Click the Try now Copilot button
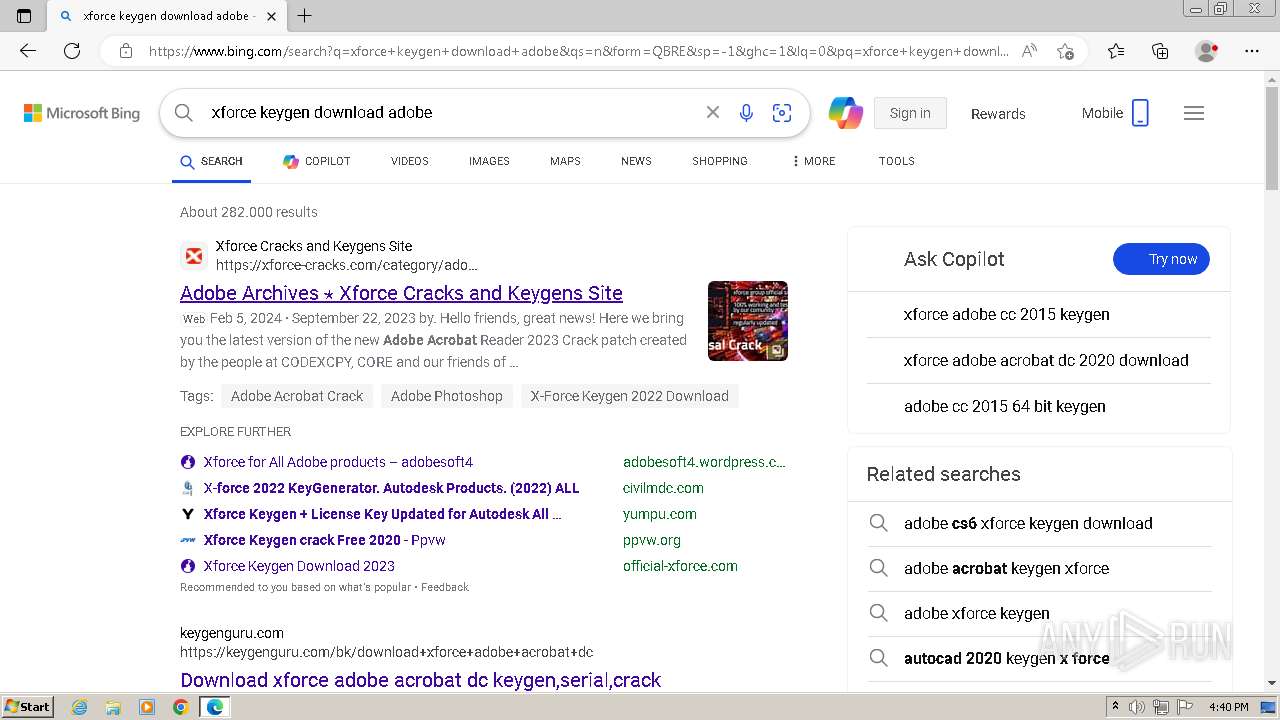The width and height of the screenshot is (1280, 720). [x=1161, y=259]
